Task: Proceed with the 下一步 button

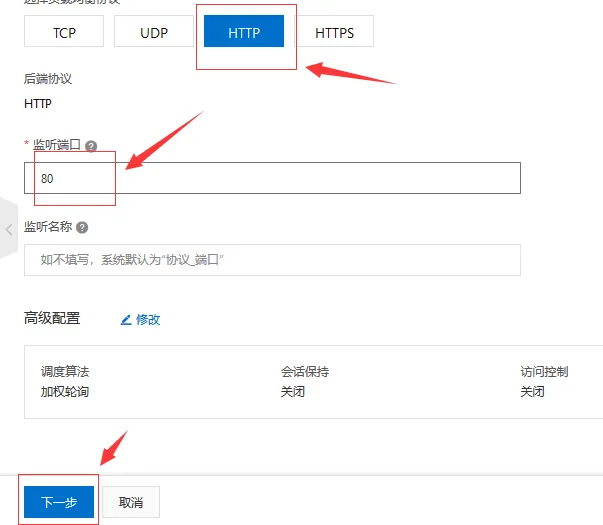Action: tap(59, 502)
